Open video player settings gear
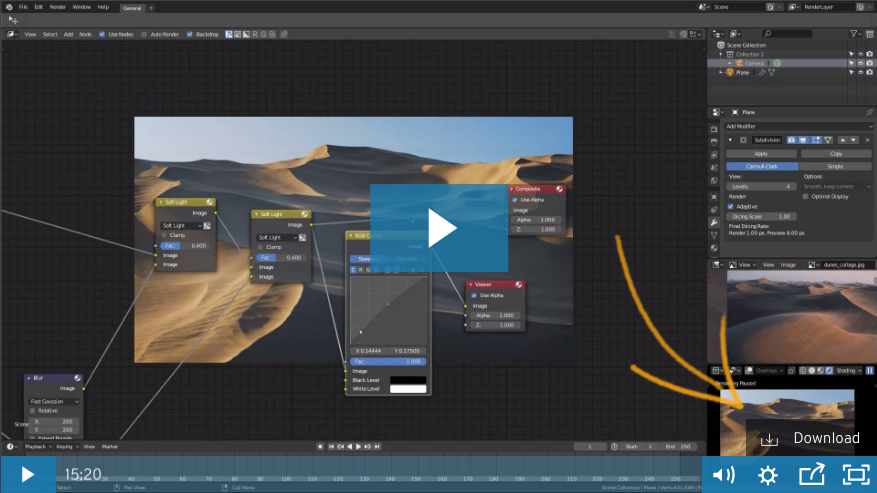The width and height of the screenshot is (877, 493). click(x=767, y=475)
